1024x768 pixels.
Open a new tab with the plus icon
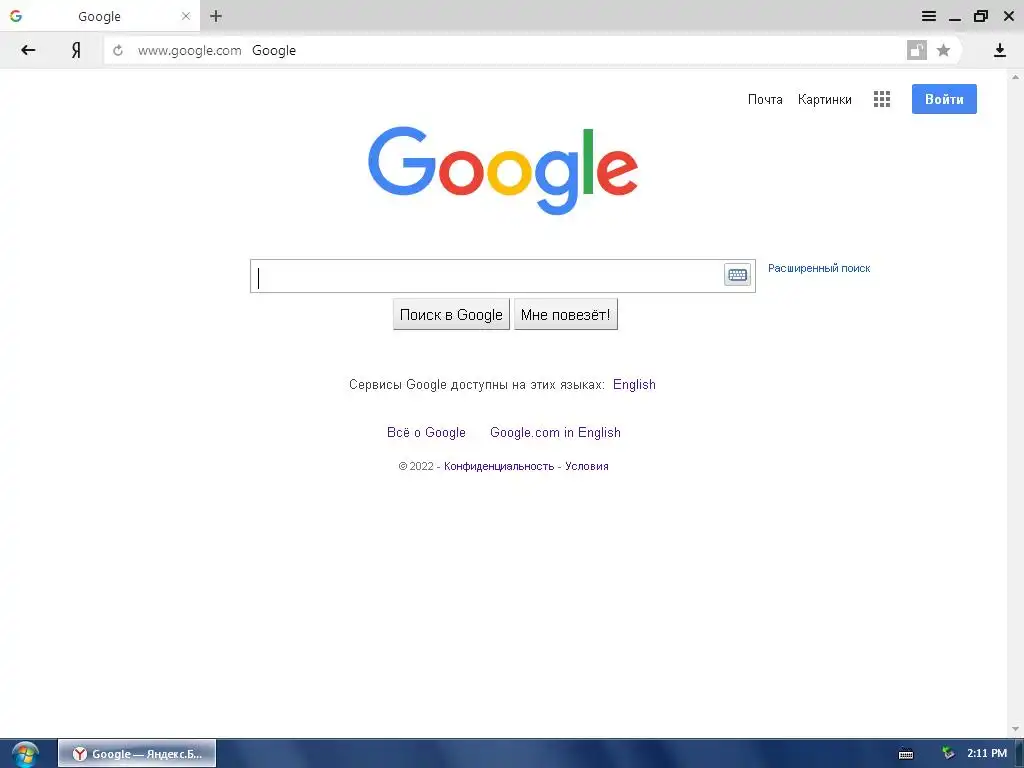216,16
